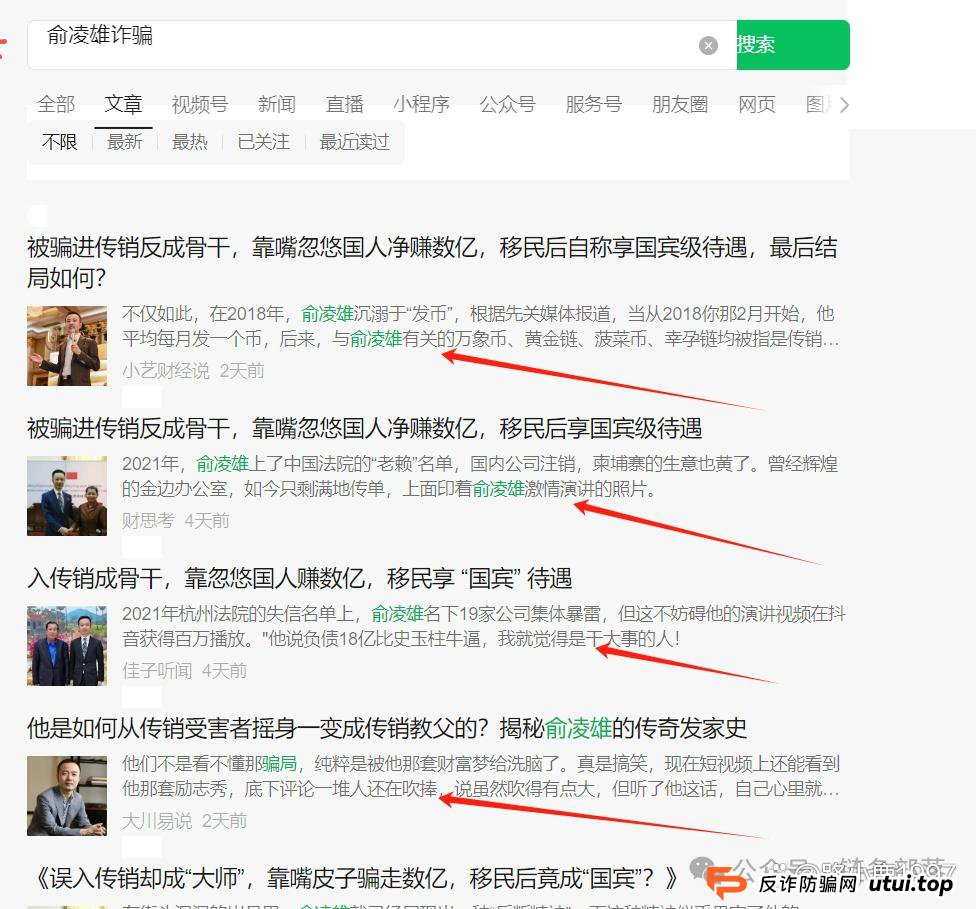Image resolution: width=976 pixels, height=909 pixels.
Task: Filter results to 已关注
Action: (x=263, y=142)
